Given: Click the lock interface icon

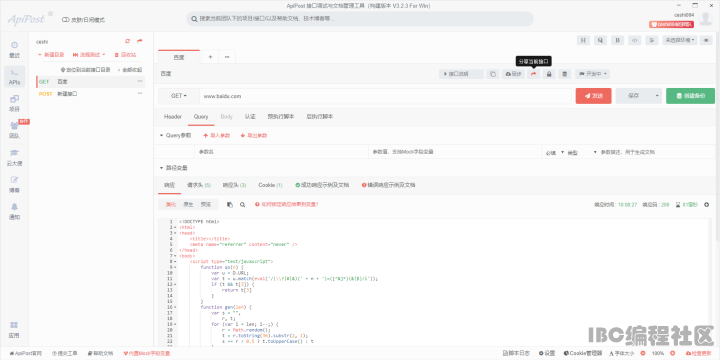Looking at the screenshot, I should (x=549, y=74).
